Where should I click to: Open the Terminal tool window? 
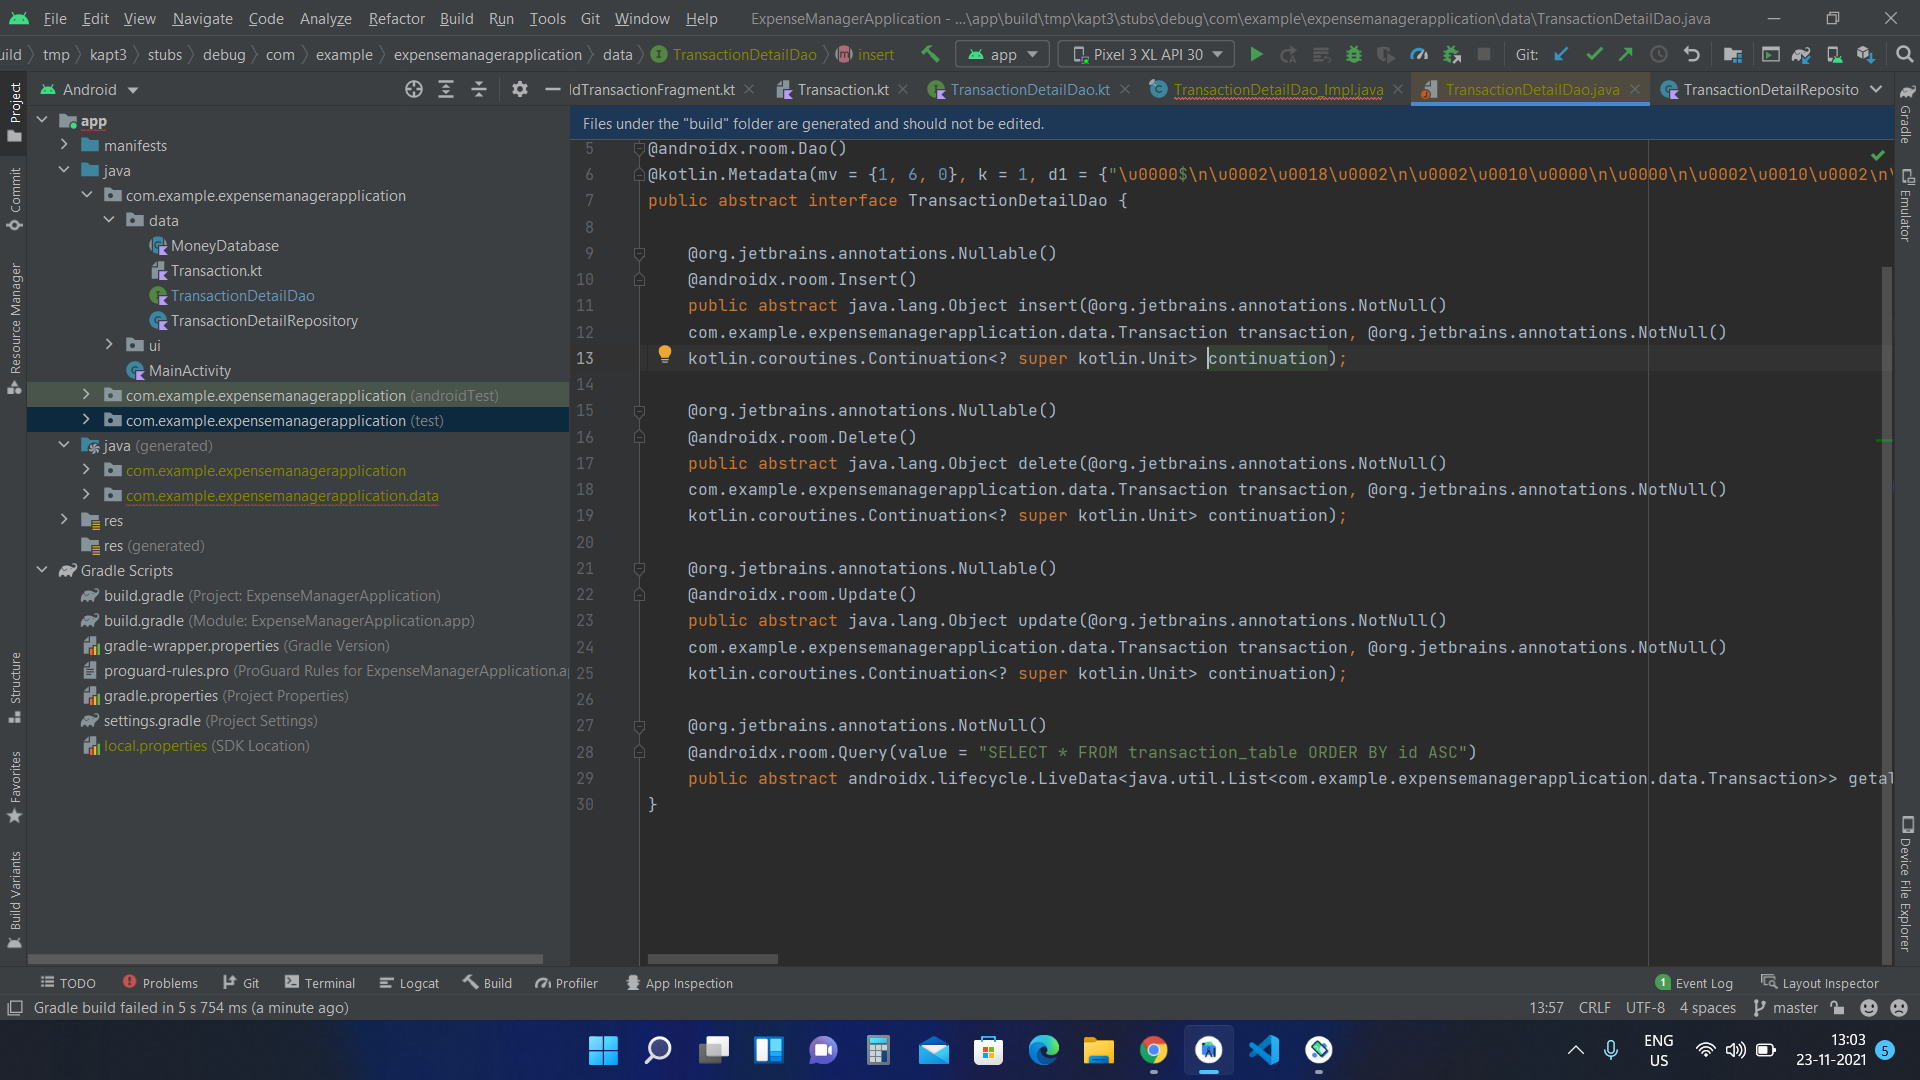(x=320, y=983)
